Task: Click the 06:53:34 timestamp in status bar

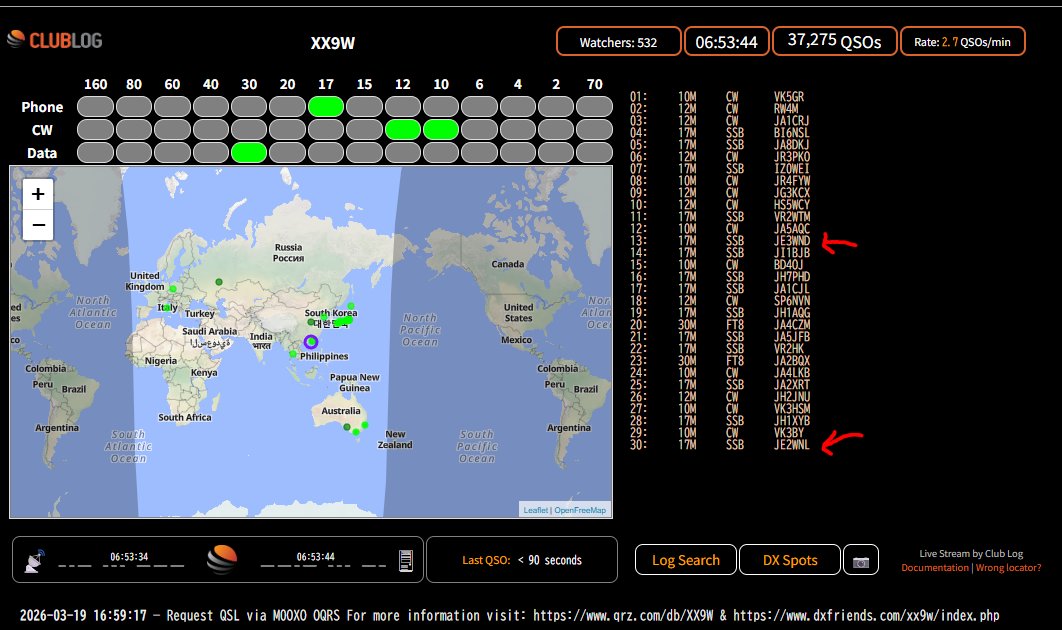Action: tap(129, 557)
